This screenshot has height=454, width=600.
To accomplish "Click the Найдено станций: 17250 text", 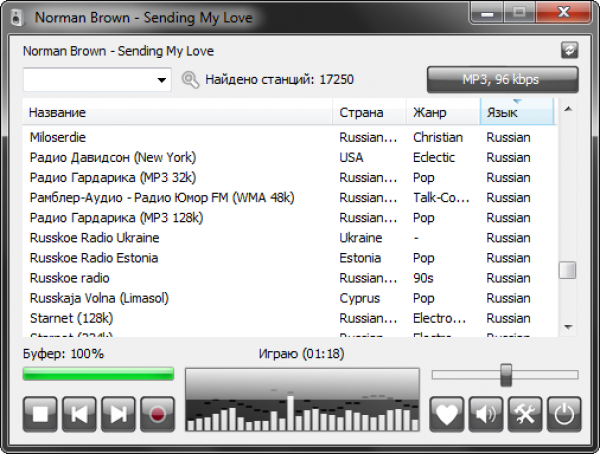I will click(x=279, y=80).
